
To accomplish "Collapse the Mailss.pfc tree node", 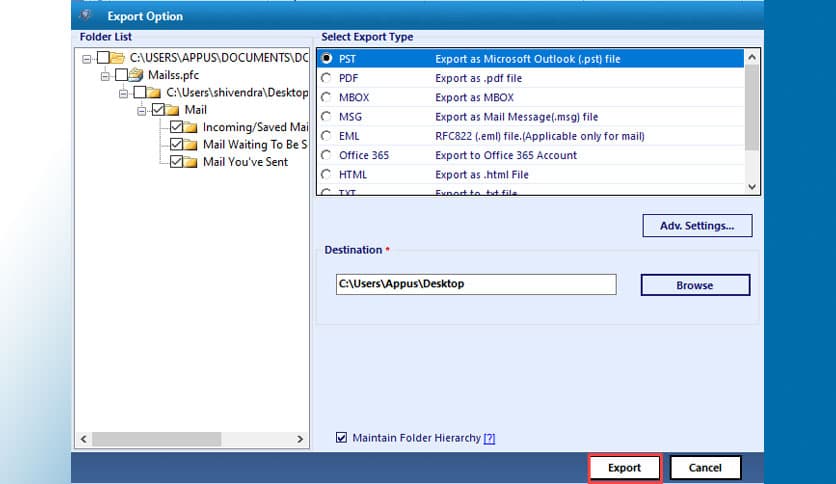I will 105,76.
